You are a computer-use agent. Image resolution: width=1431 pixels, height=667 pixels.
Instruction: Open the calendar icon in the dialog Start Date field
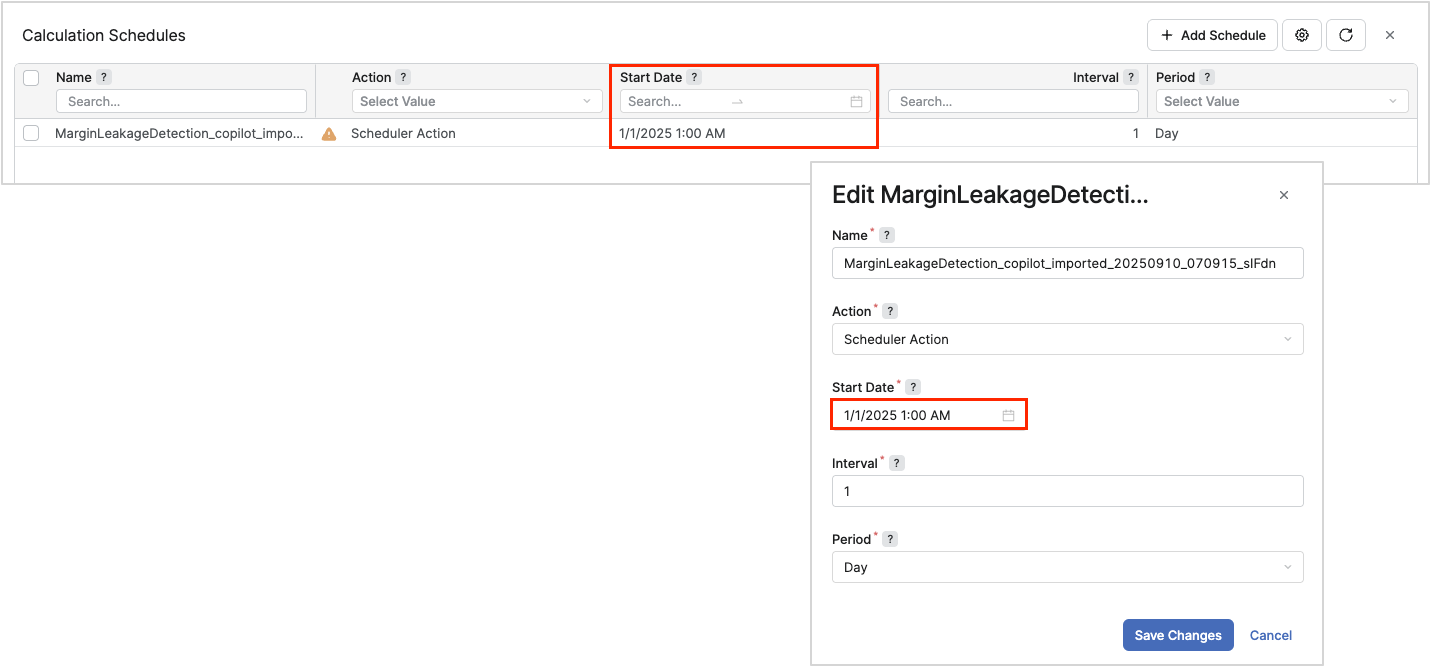pyautogui.click(x=1008, y=415)
